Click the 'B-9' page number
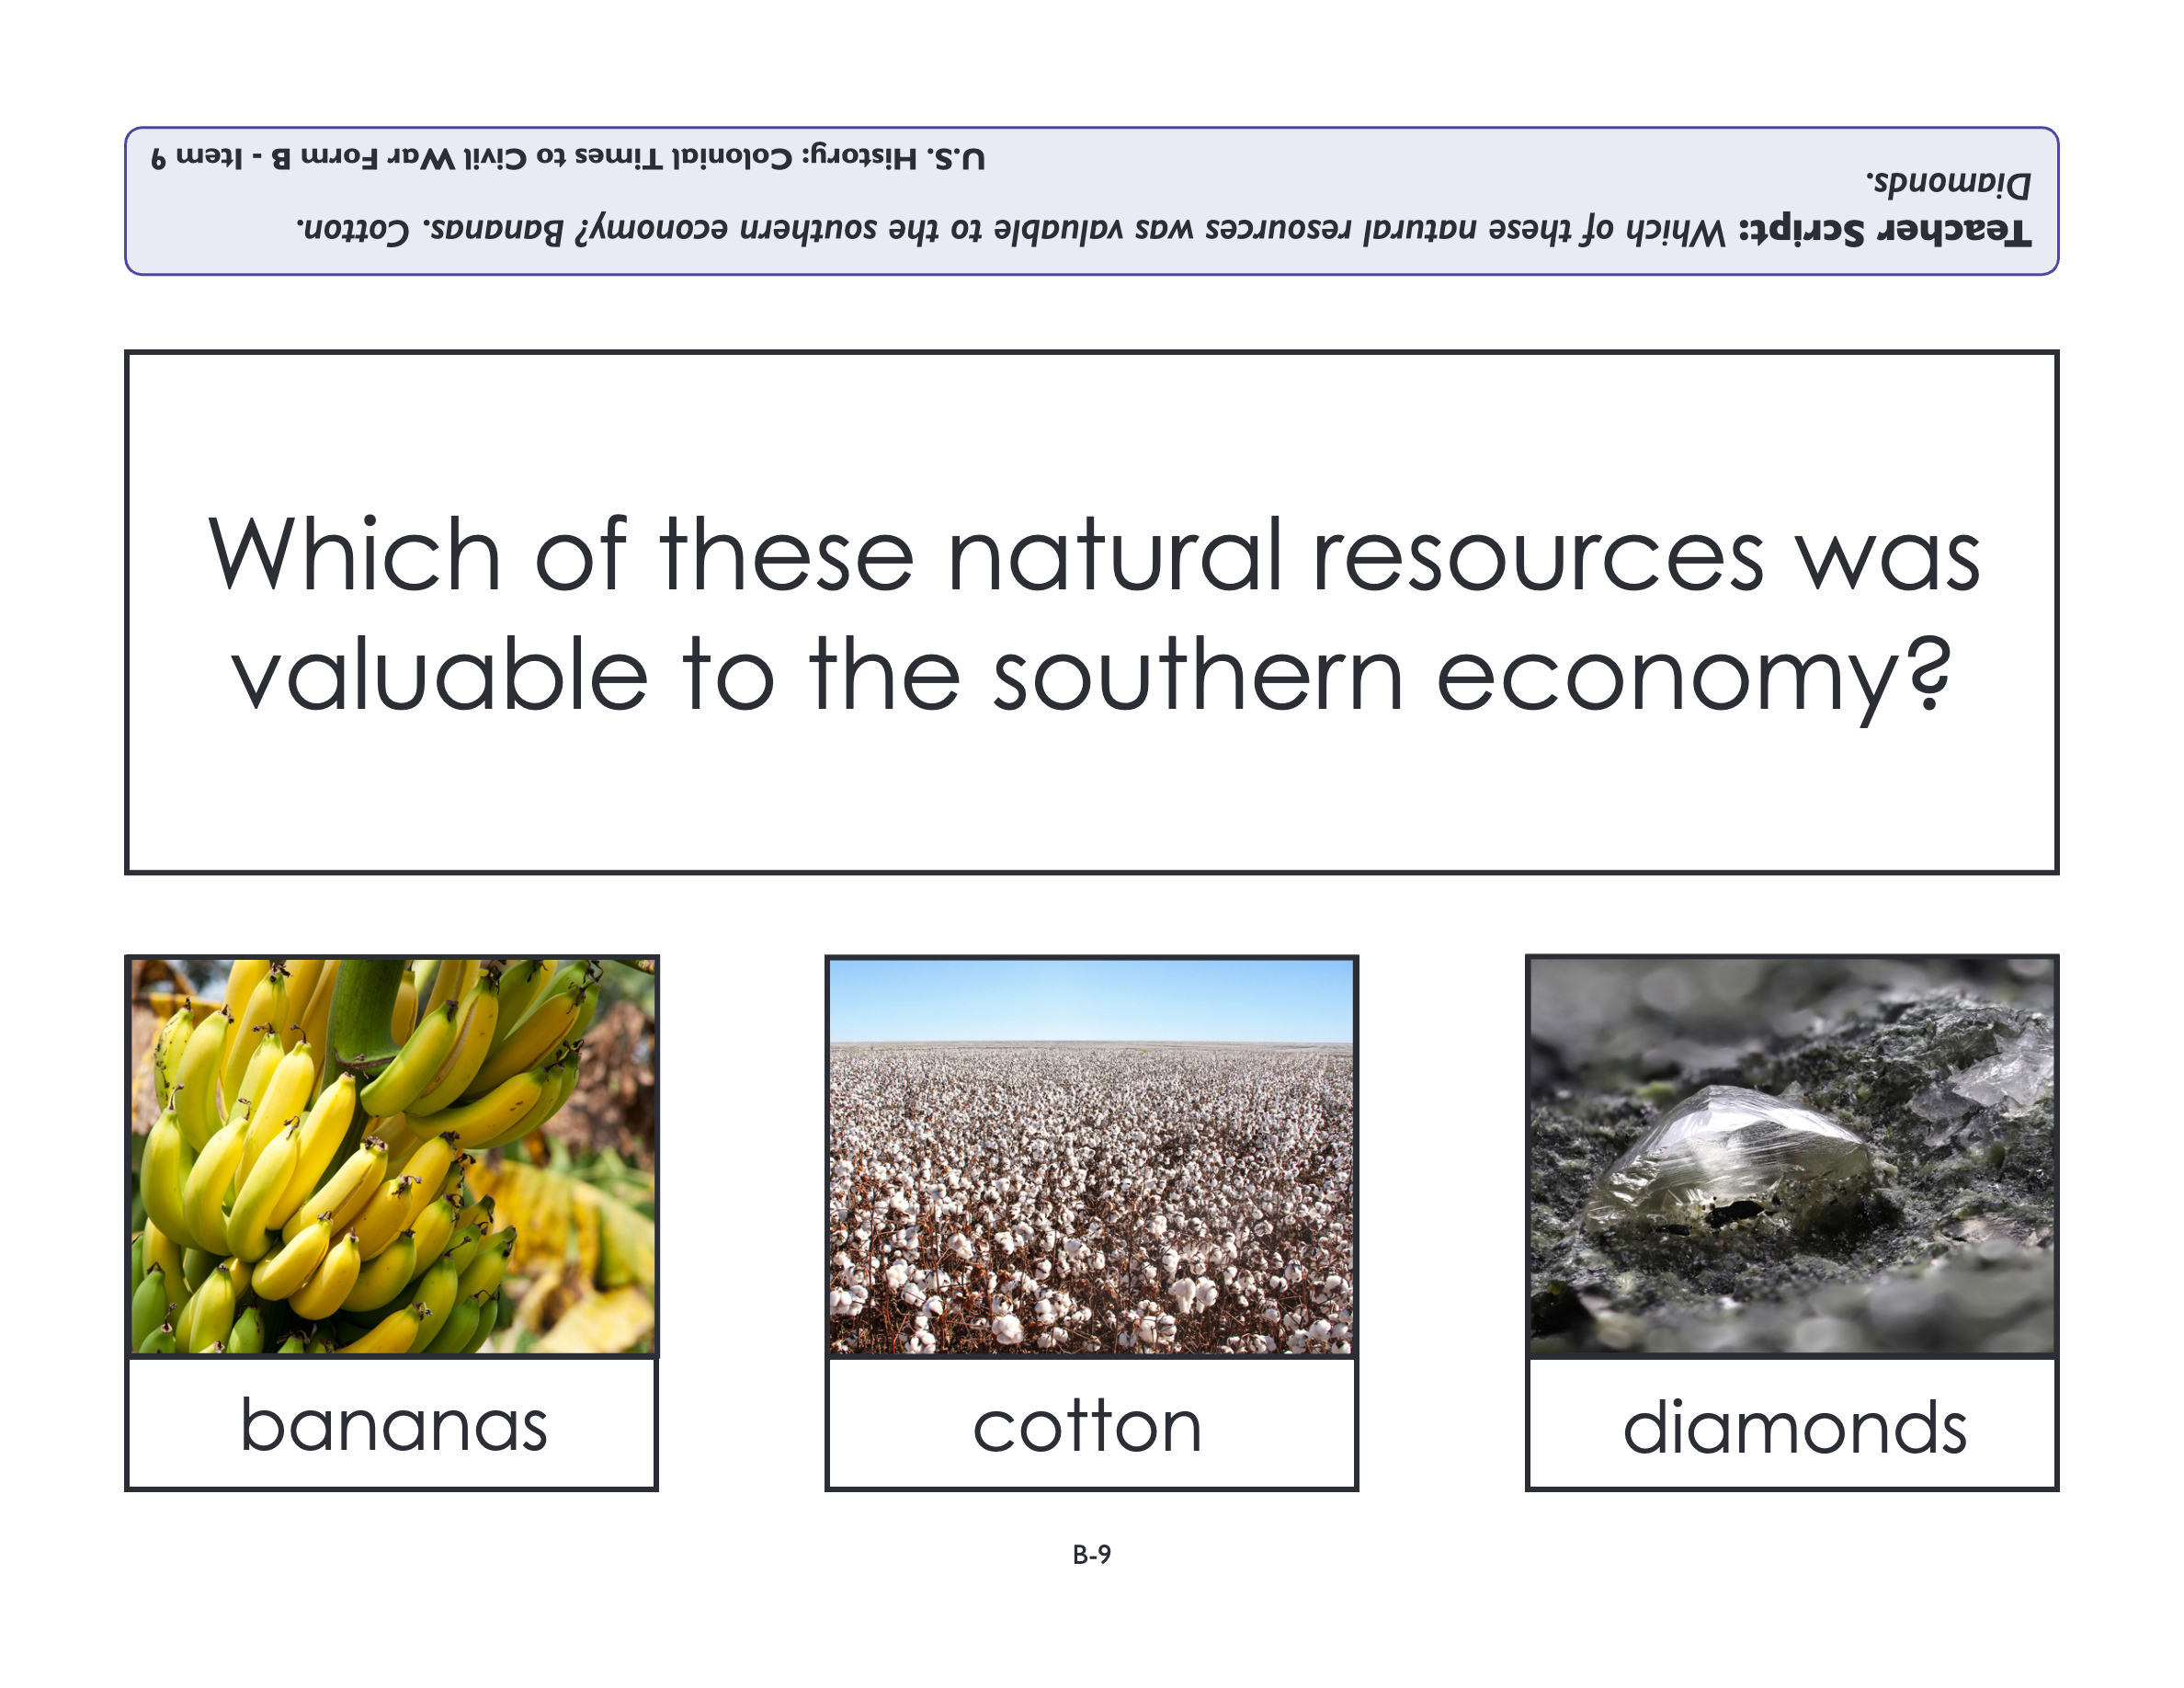The width and height of the screenshot is (2184, 1688). pyautogui.click(x=1091, y=1554)
